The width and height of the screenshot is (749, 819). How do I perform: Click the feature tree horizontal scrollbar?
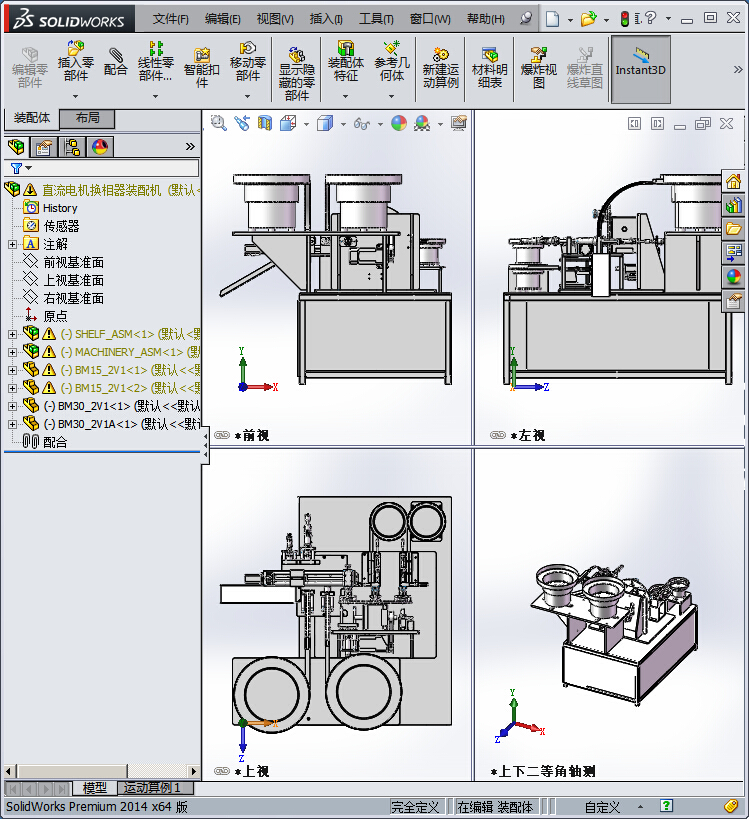tap(102, 771)
